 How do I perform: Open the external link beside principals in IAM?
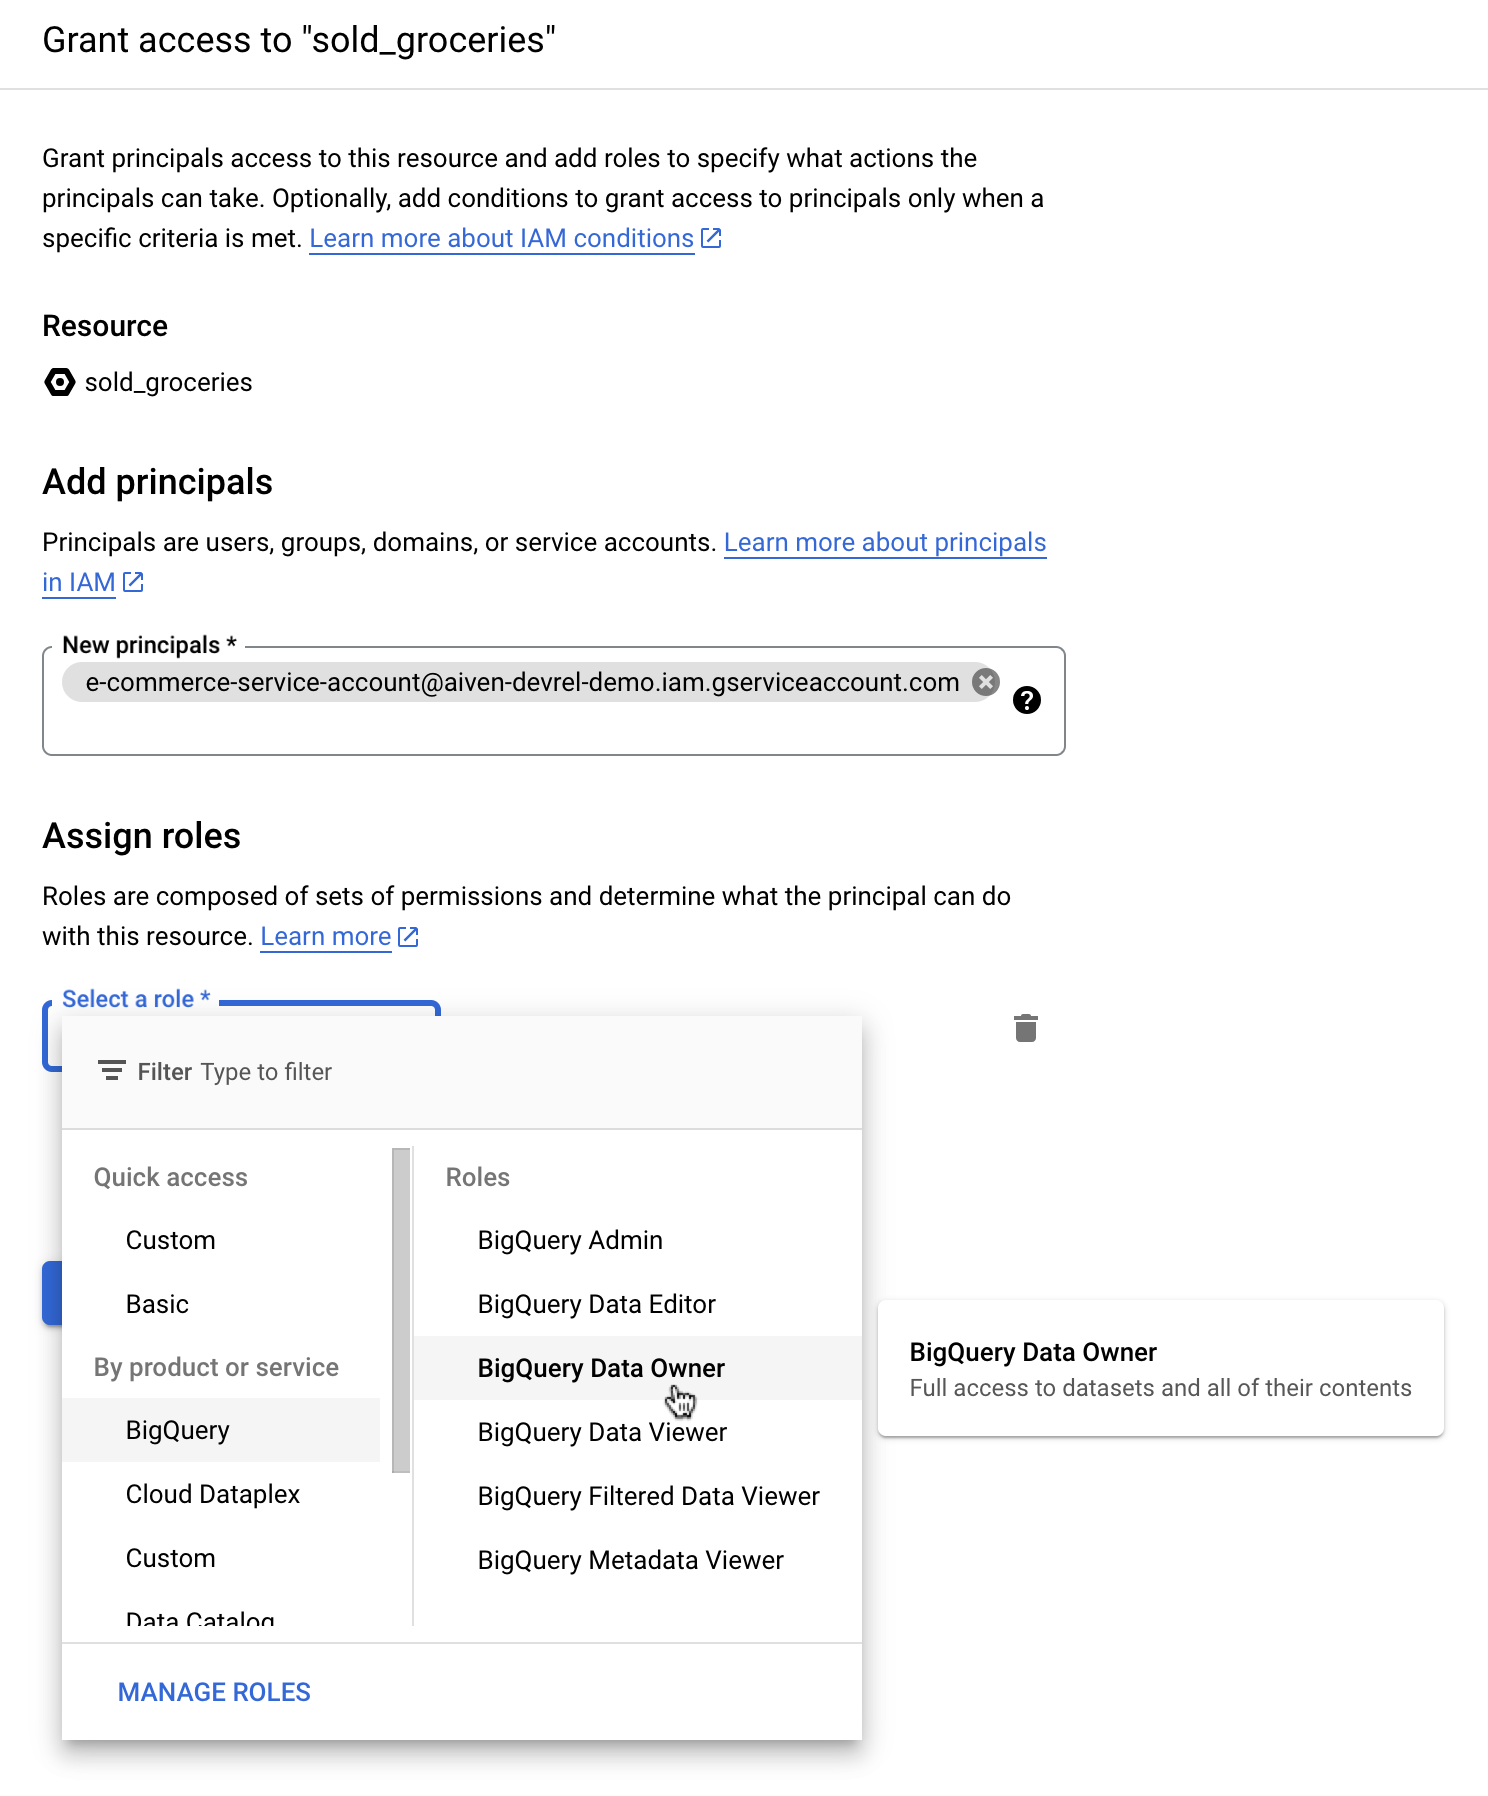(133, 581)
